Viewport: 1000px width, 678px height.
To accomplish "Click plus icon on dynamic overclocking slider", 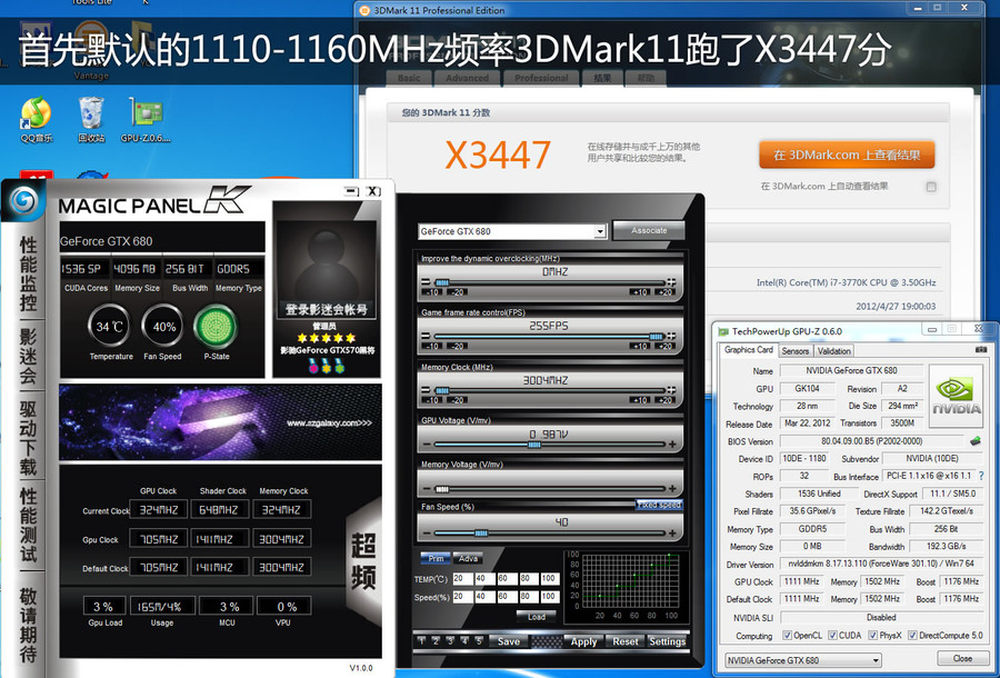I will [671, 282].
